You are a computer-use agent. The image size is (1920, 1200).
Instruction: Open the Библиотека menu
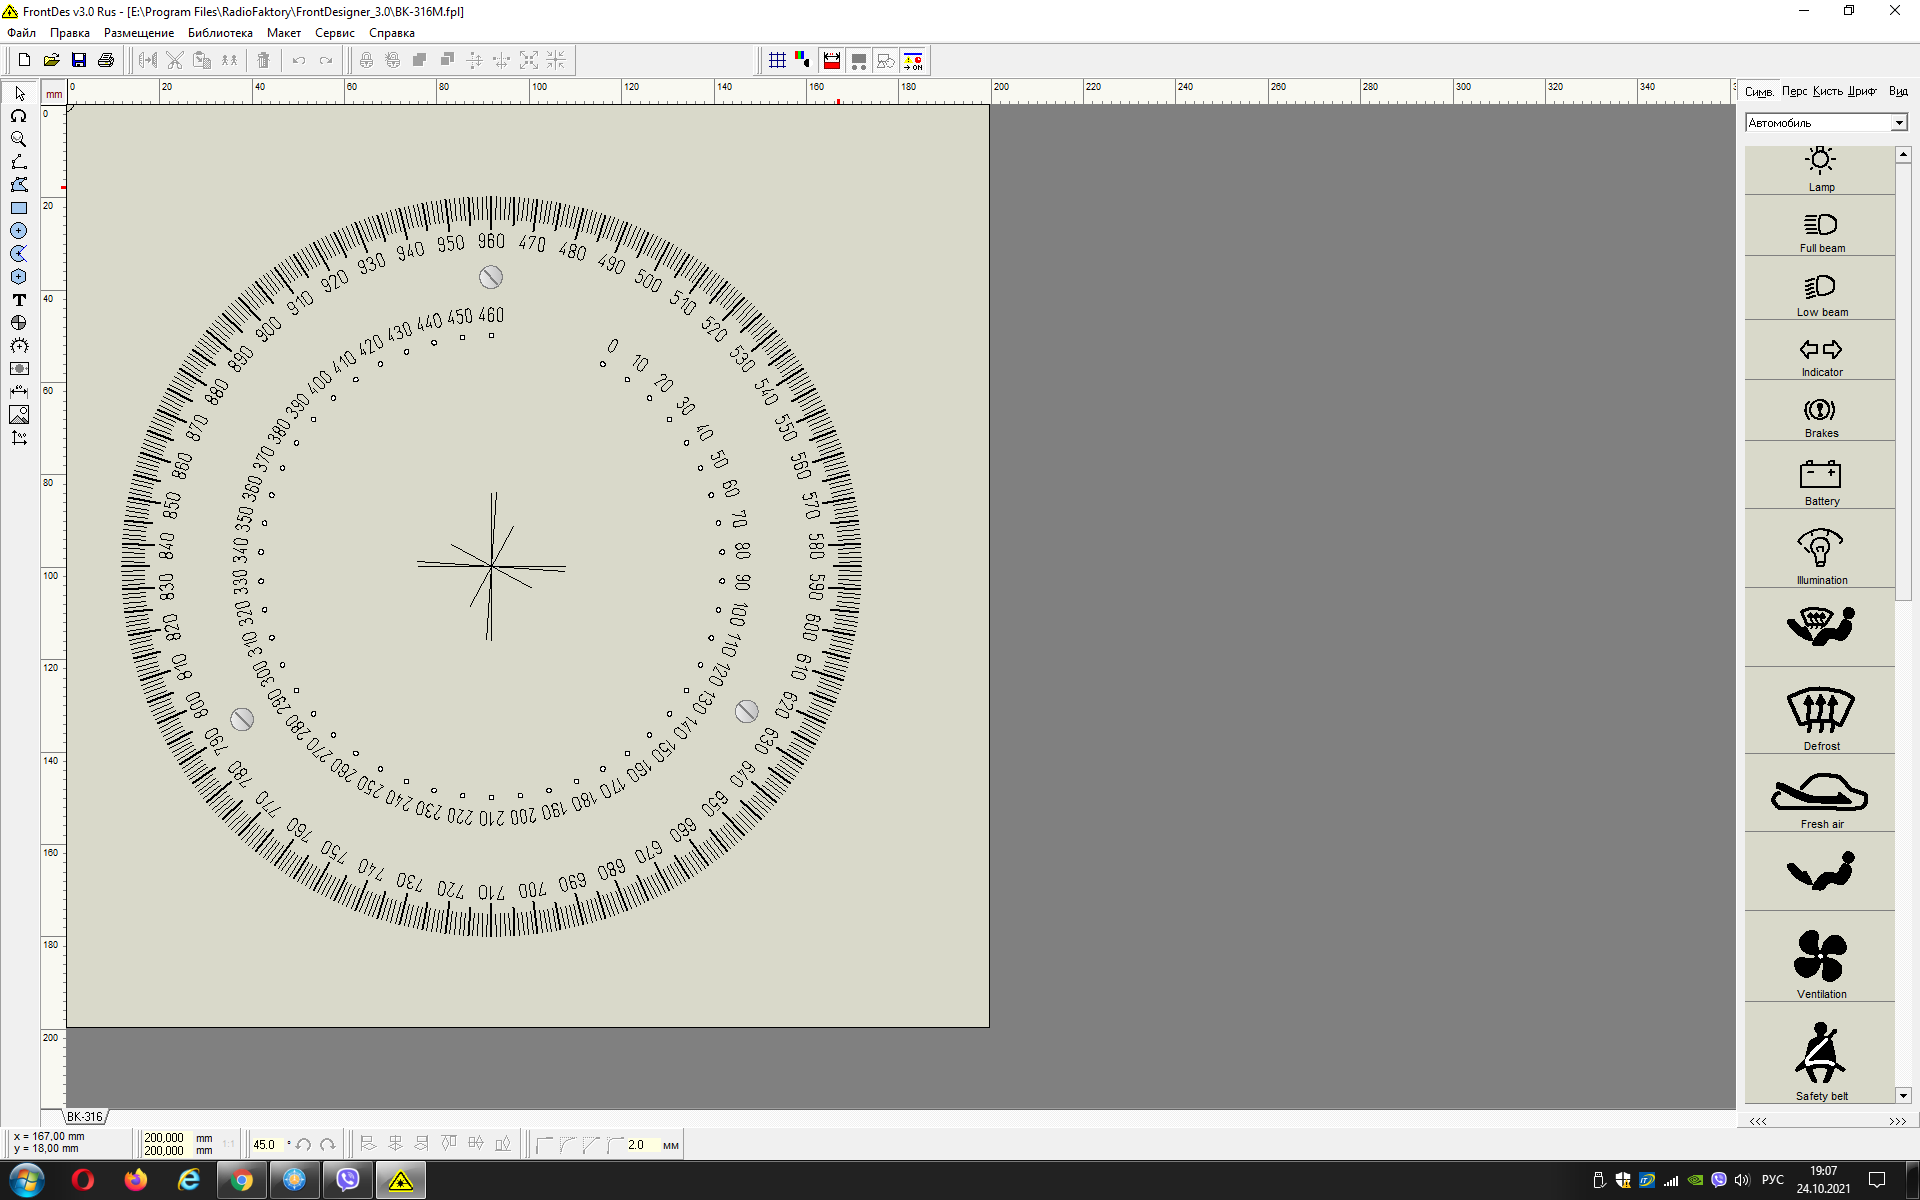pos(220,33)
